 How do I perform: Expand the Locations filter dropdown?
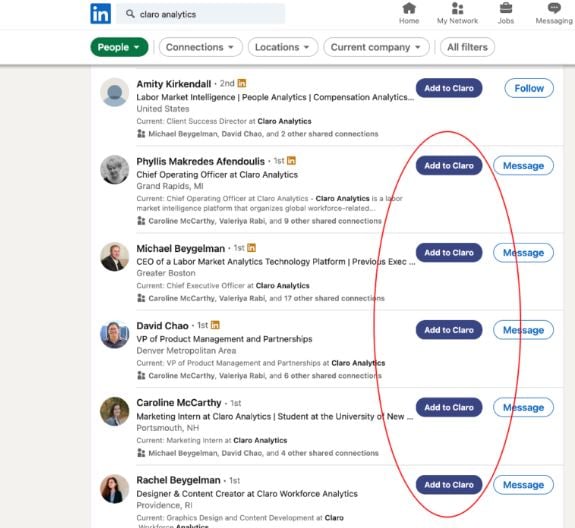(283, 47)
